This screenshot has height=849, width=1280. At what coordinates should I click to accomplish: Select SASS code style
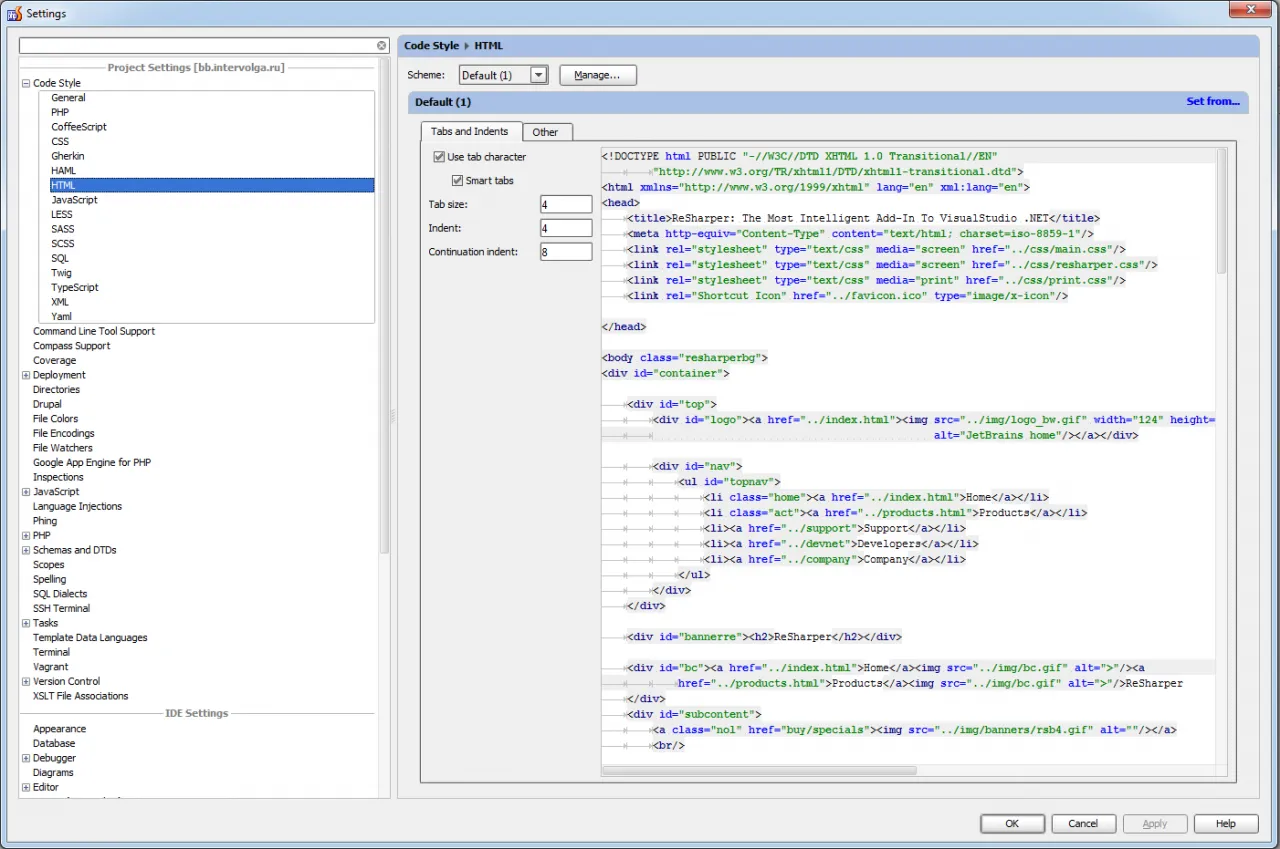coord(63,229)
